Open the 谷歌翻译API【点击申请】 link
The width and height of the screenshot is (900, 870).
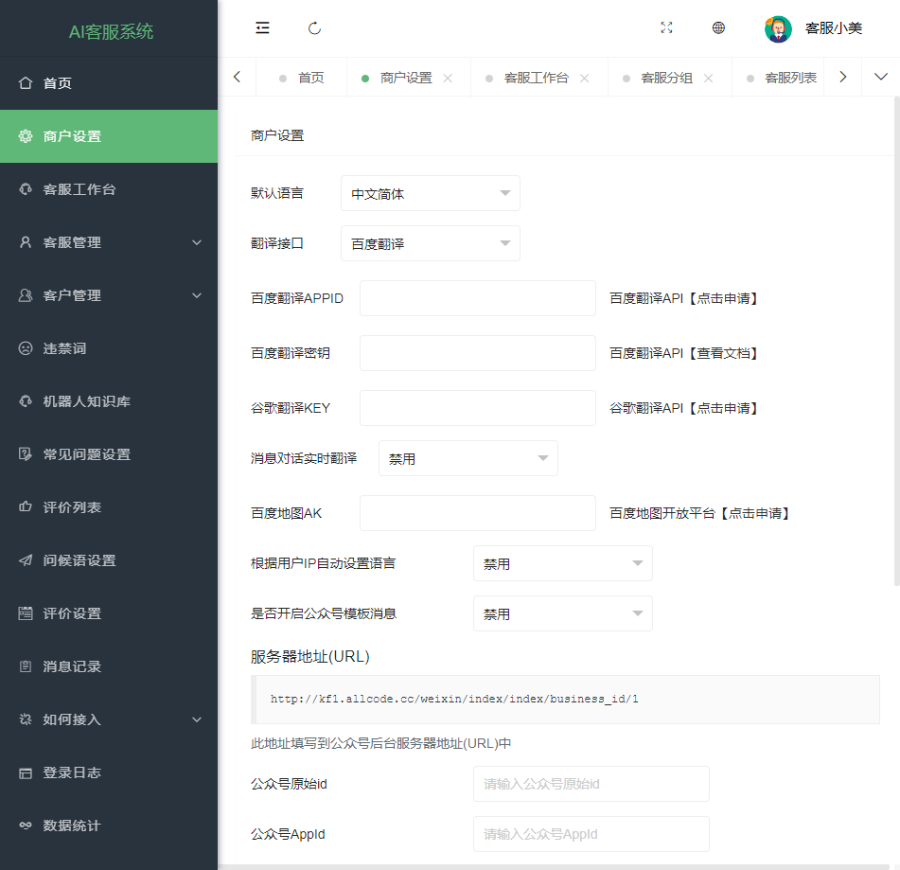point(683,408)
